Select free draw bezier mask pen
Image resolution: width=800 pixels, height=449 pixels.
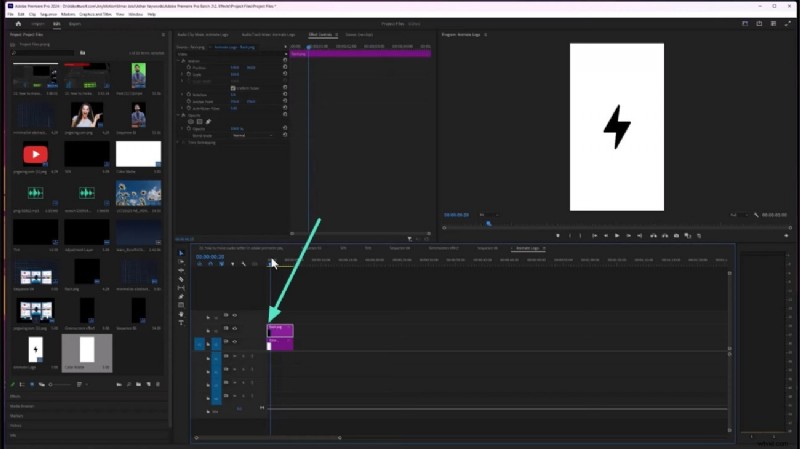[208, 121]
